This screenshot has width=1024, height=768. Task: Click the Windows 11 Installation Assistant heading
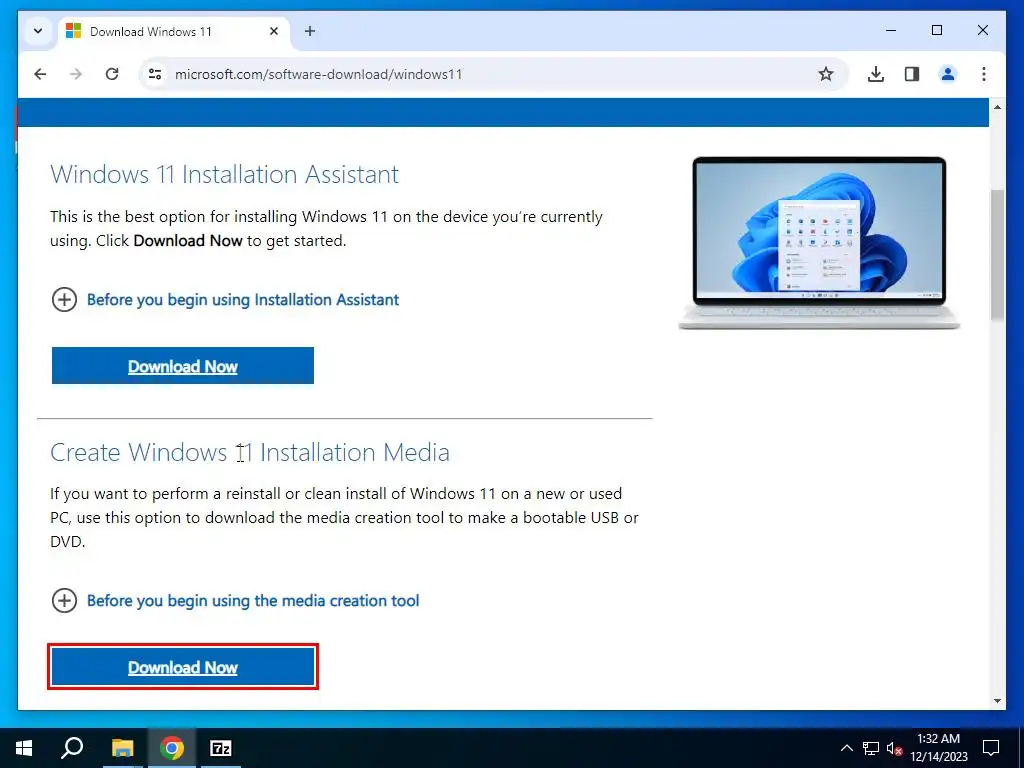point(225,174)
